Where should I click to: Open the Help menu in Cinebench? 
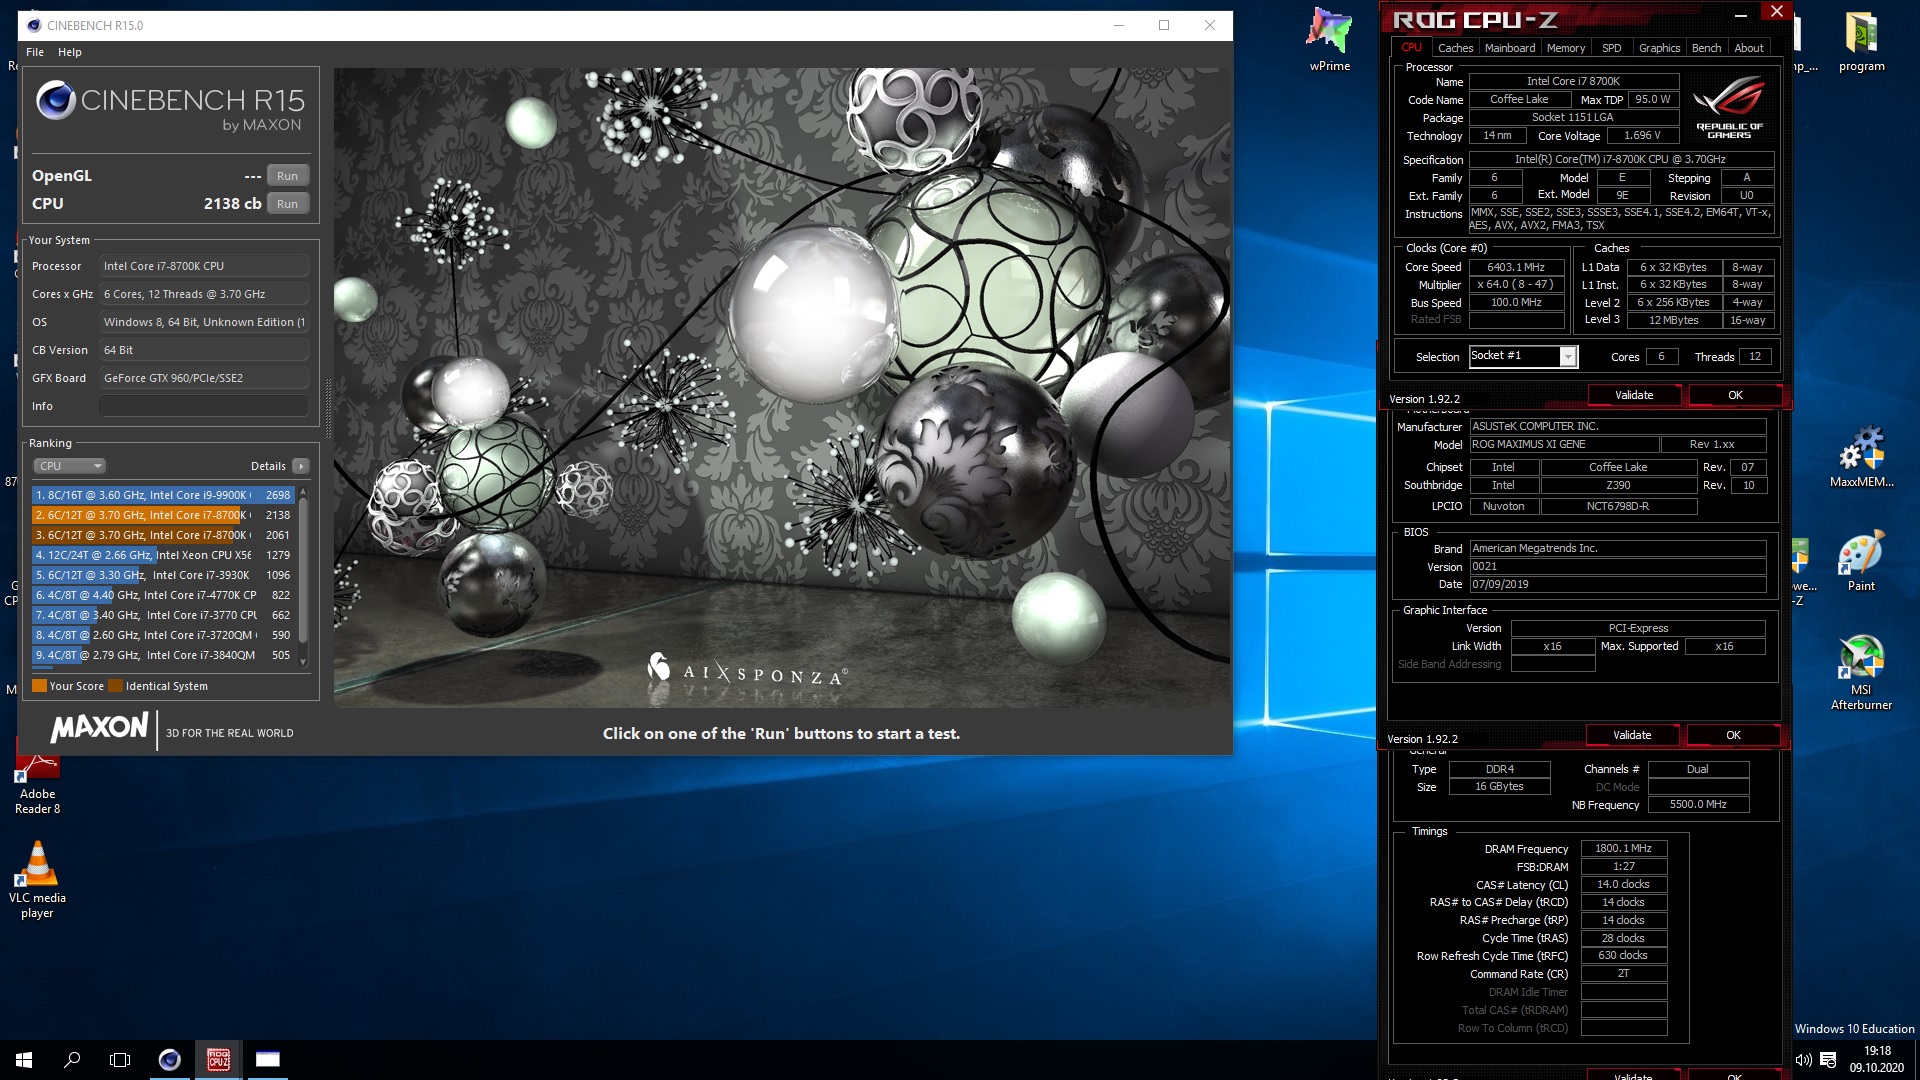[70, 52]
